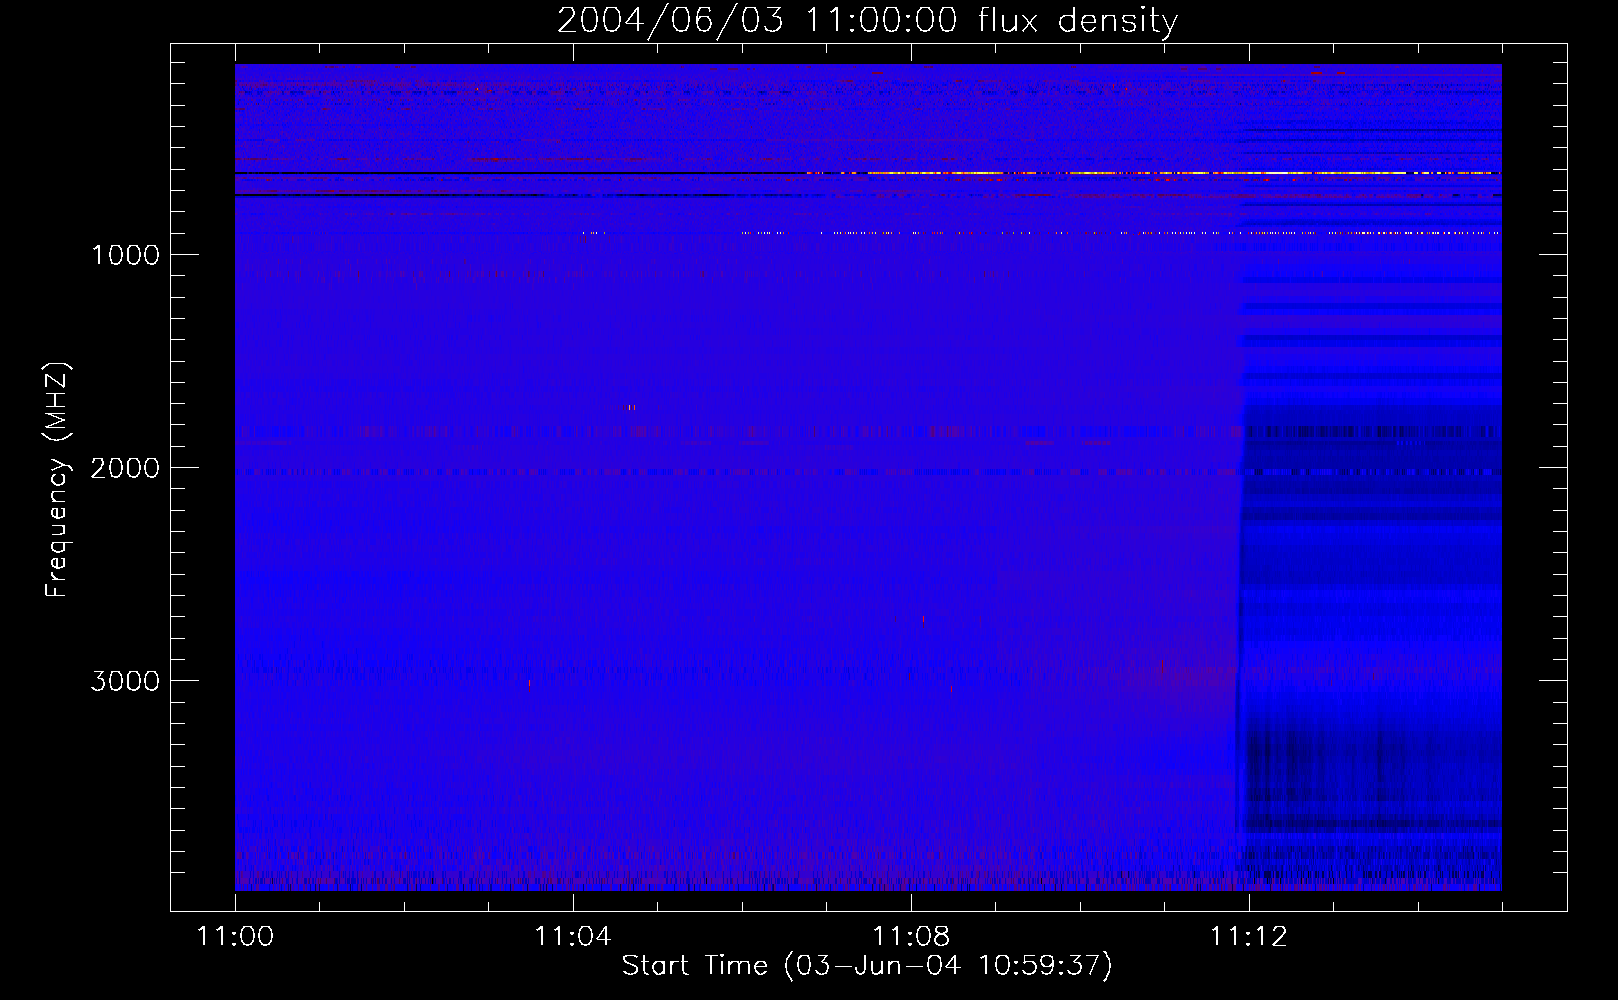Click the 11:00 time tick label
Viewport: 1618px width, 1000px height.
point(235,937)
